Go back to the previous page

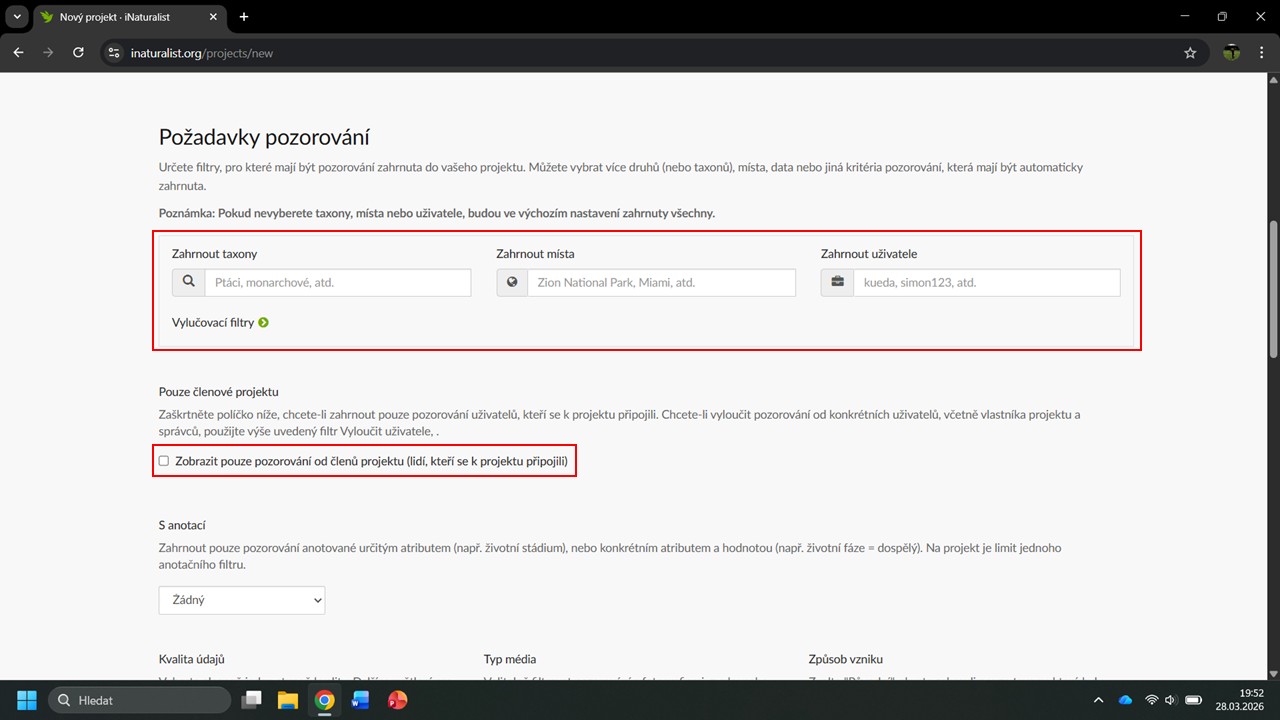click(x=18, y=53)
